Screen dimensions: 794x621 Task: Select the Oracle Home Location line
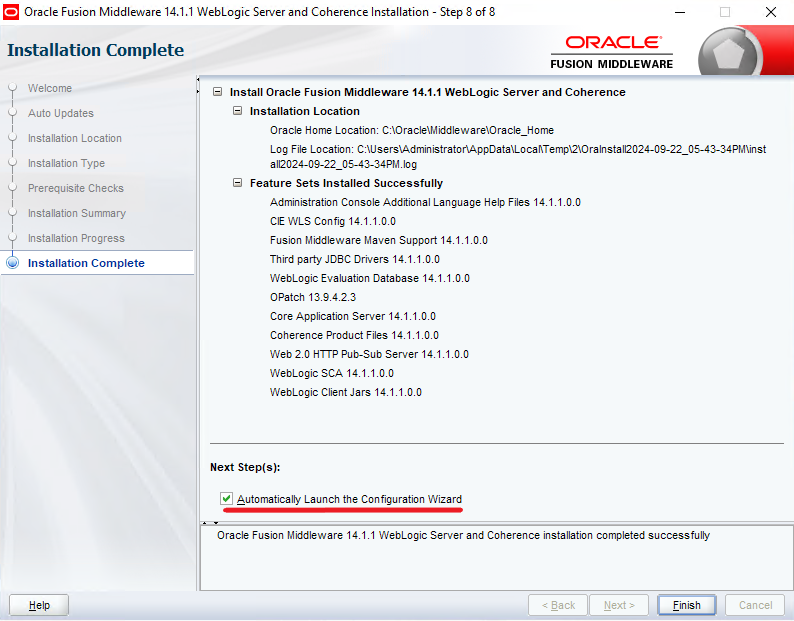(412, 130)
